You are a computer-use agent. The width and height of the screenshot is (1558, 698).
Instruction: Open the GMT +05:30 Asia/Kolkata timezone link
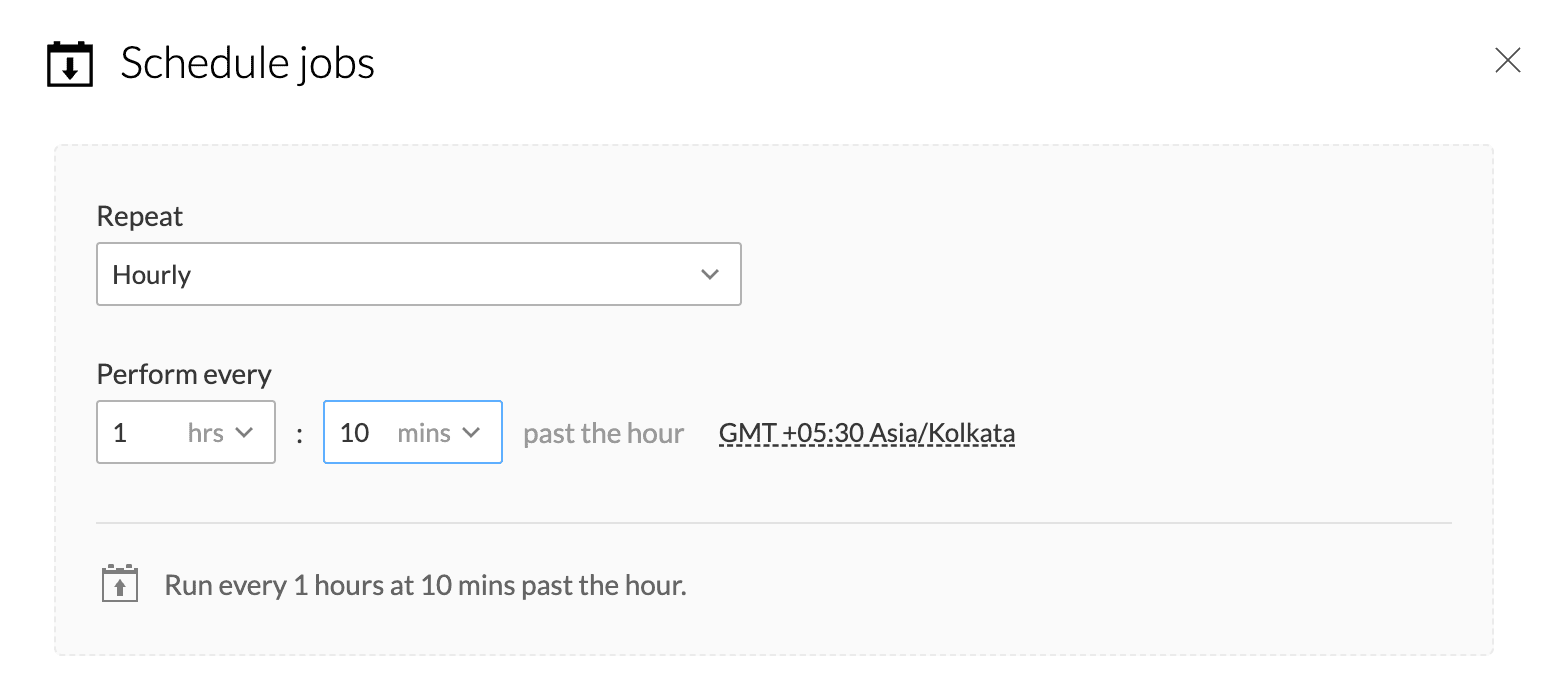coord(866,433)
